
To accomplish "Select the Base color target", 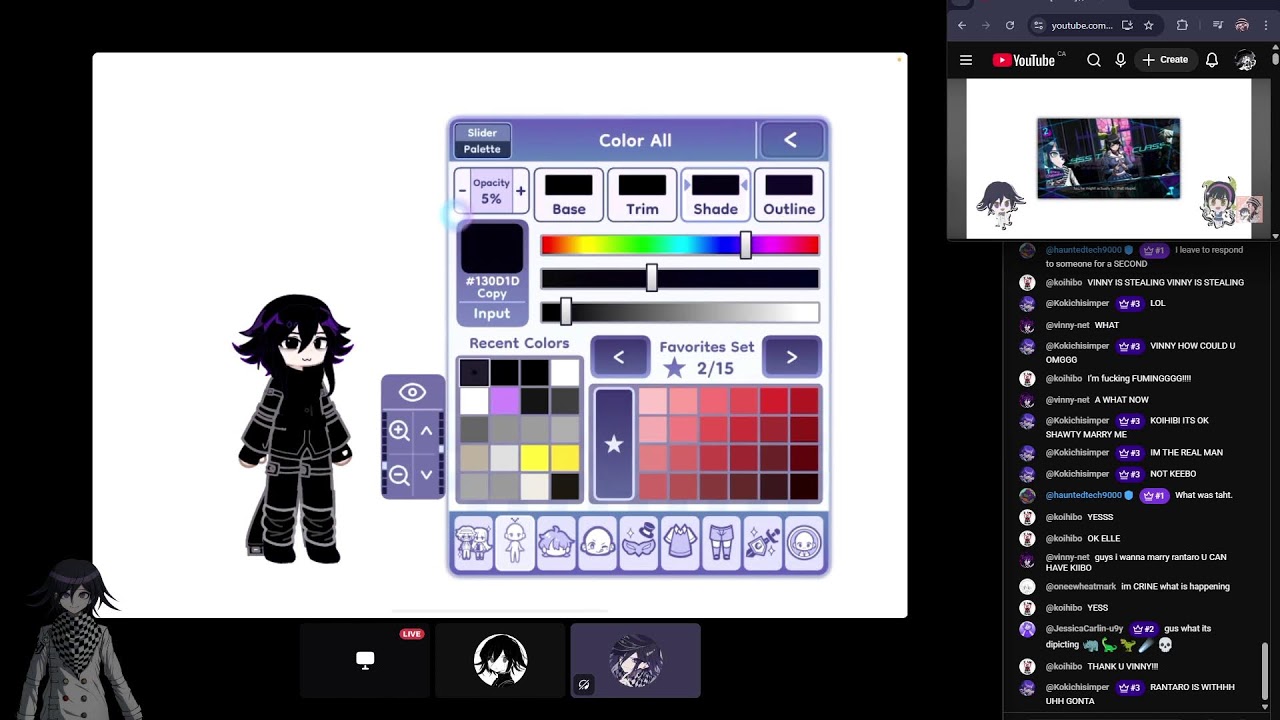I will tap(569, 194).
